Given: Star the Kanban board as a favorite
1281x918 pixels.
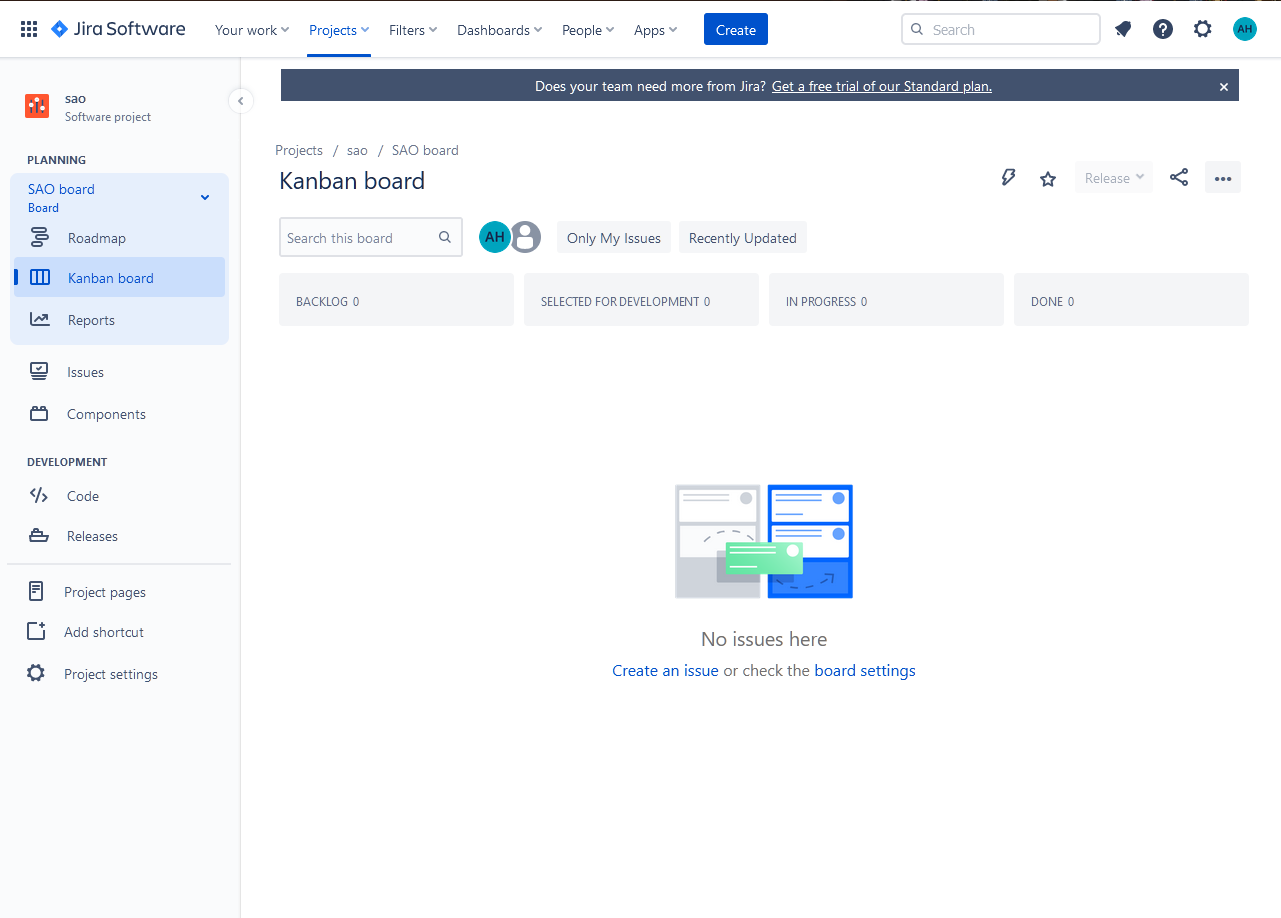Looking at the screenshot, I should pyautogui.click(x=1047, y=177).
